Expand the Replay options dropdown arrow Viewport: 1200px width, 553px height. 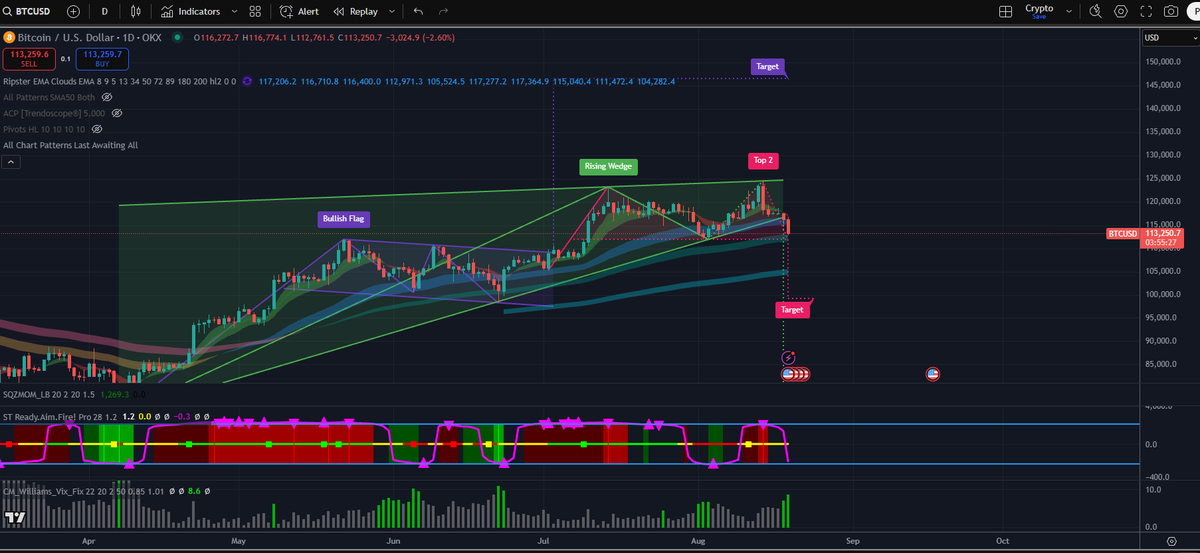392,11
